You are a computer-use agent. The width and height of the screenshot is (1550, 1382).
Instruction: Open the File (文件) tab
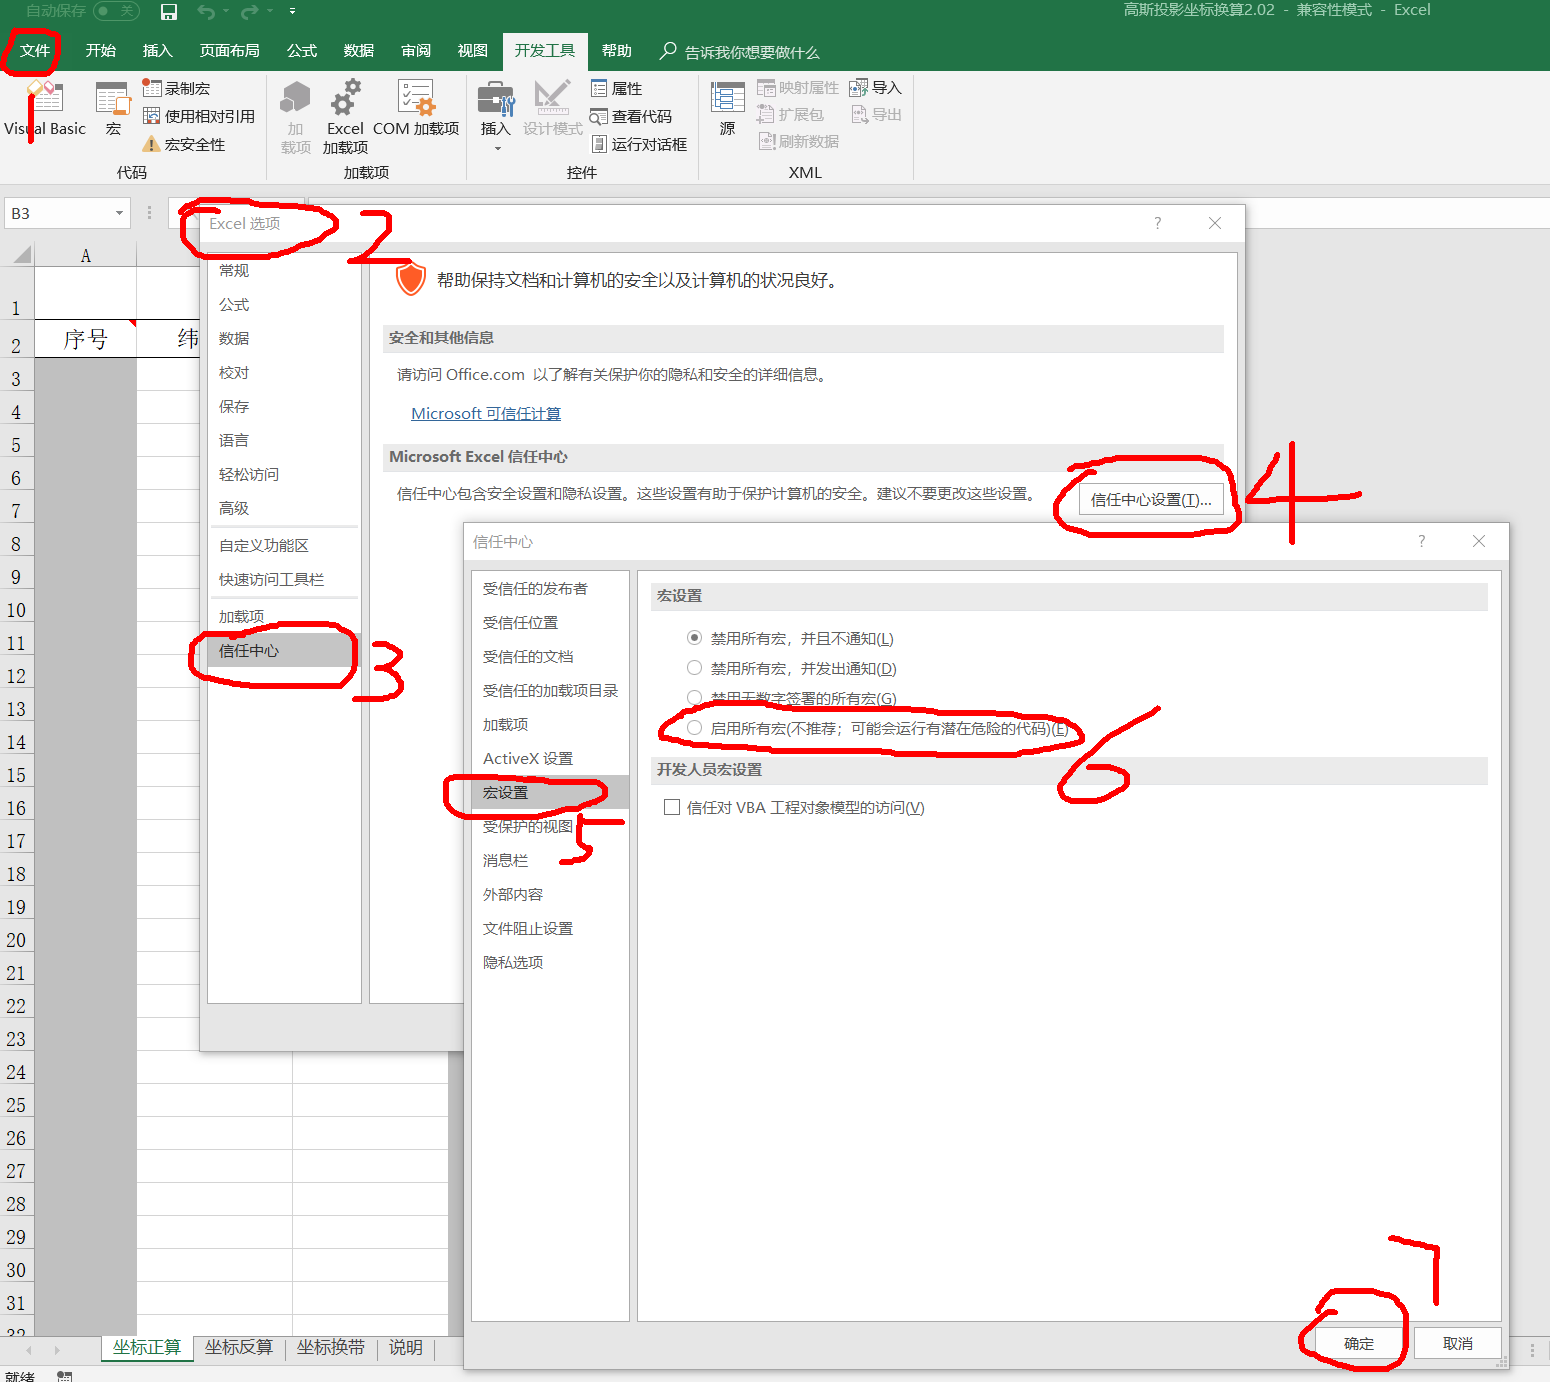(35, 50)
